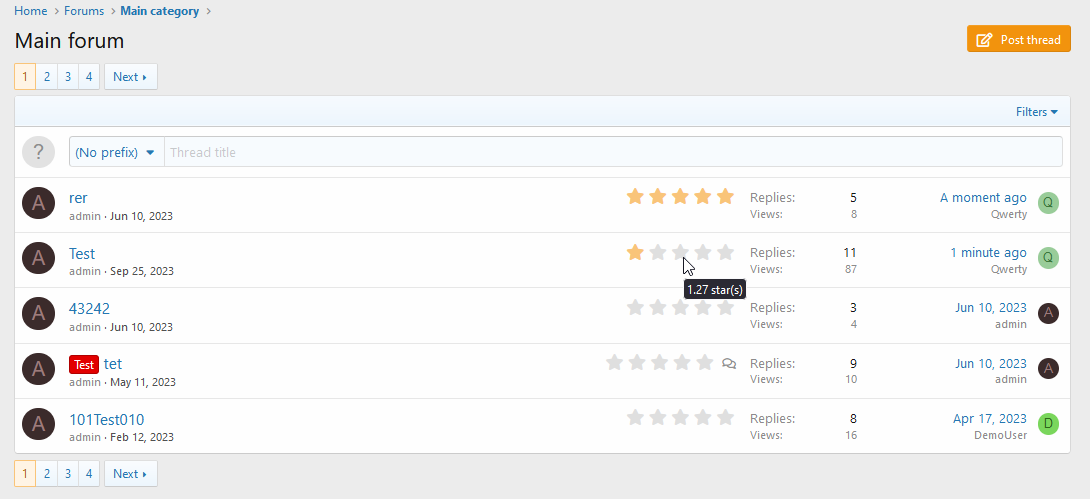The width and height of the screenshot is (1090, 499).
Task: Click admin avatar on Test thread
Action: (38, 259)
